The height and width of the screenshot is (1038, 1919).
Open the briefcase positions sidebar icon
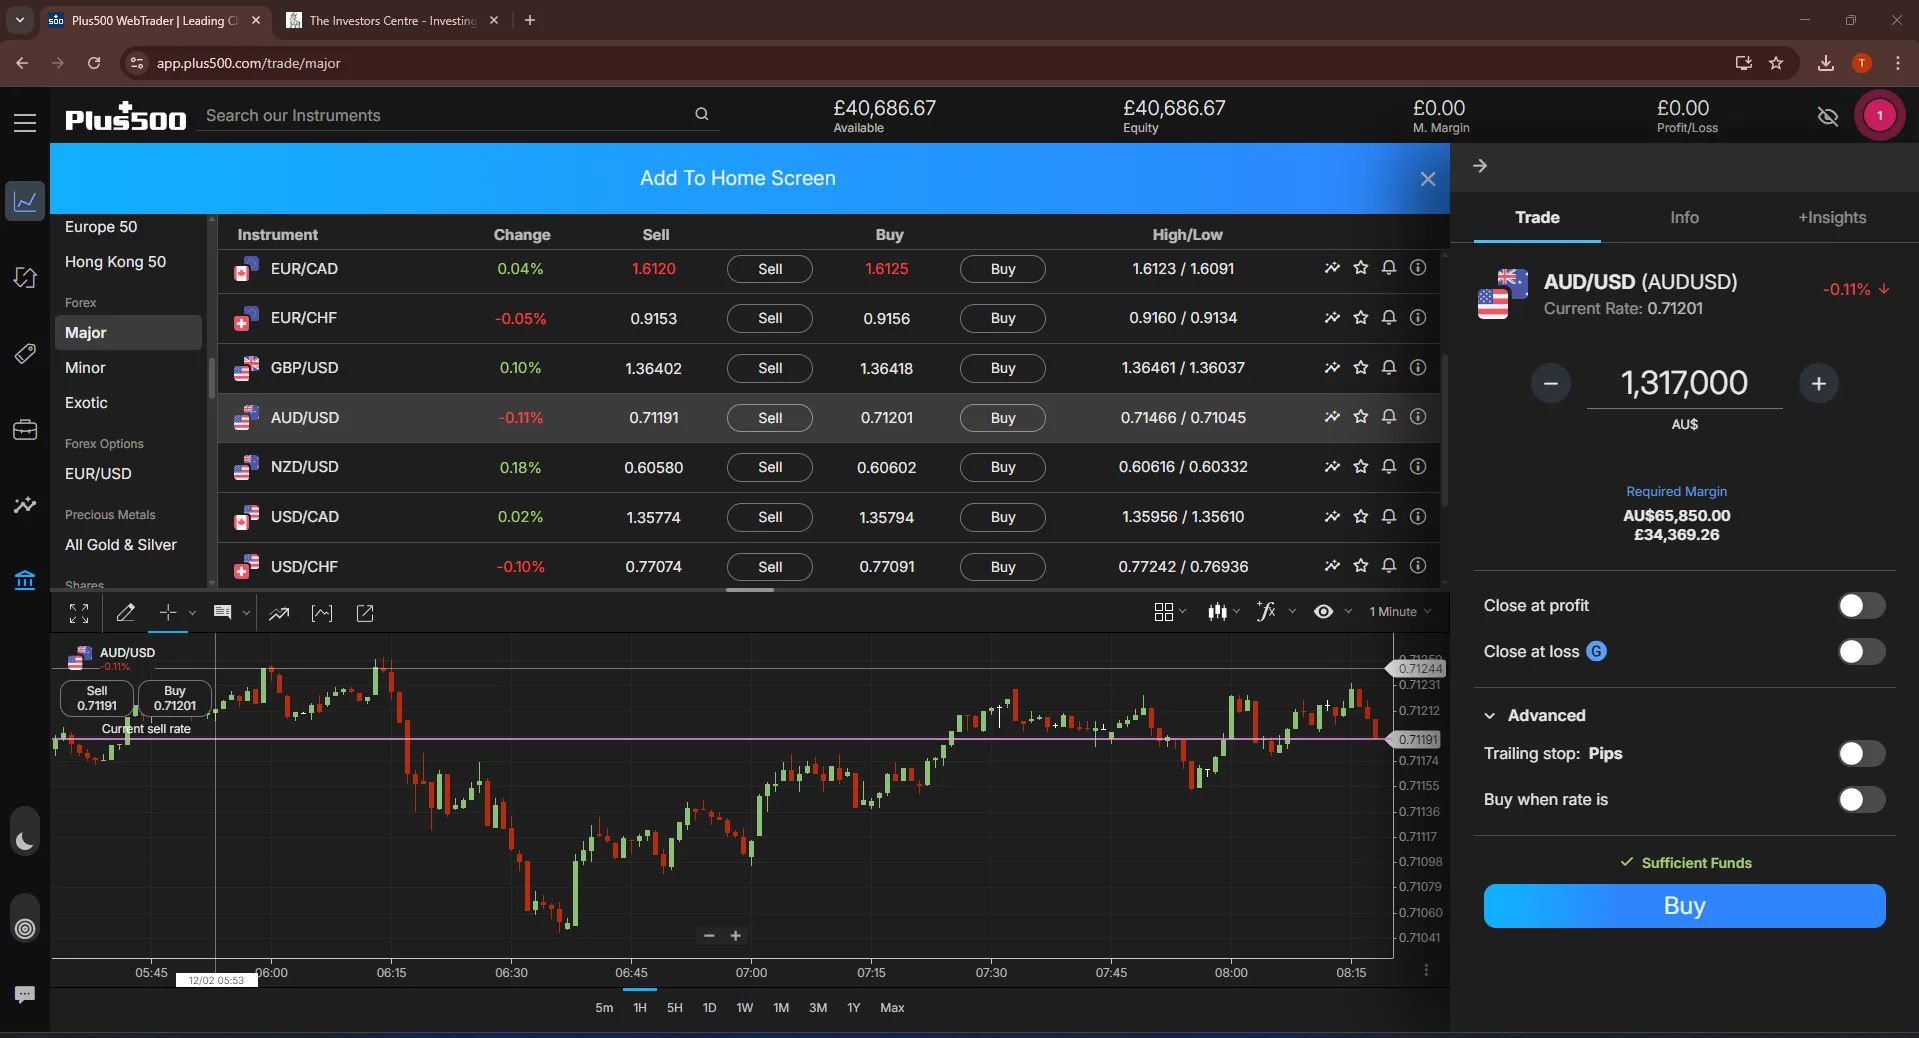pos(25,430)
